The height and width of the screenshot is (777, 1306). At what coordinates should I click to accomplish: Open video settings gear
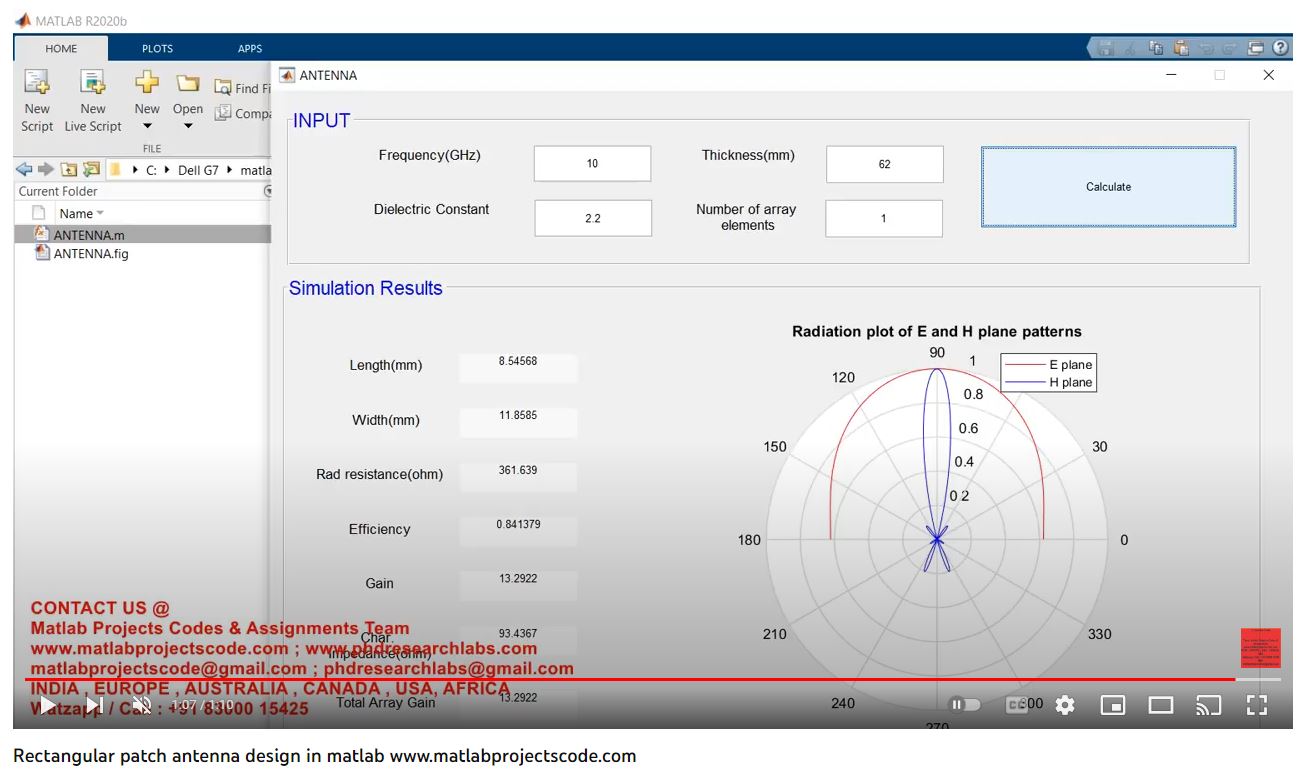(x=1065, y=705)
